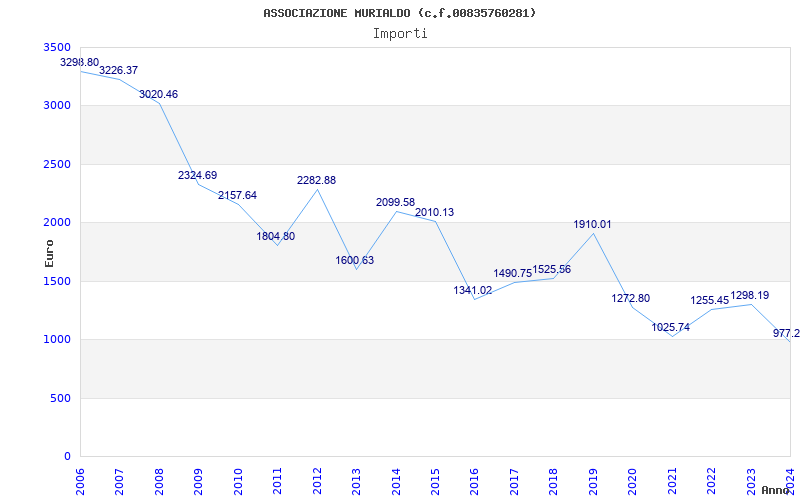Click the 1600.63 value label
Image resolution: width=800 pixels, height=500 pixels.
click(355, 260)
